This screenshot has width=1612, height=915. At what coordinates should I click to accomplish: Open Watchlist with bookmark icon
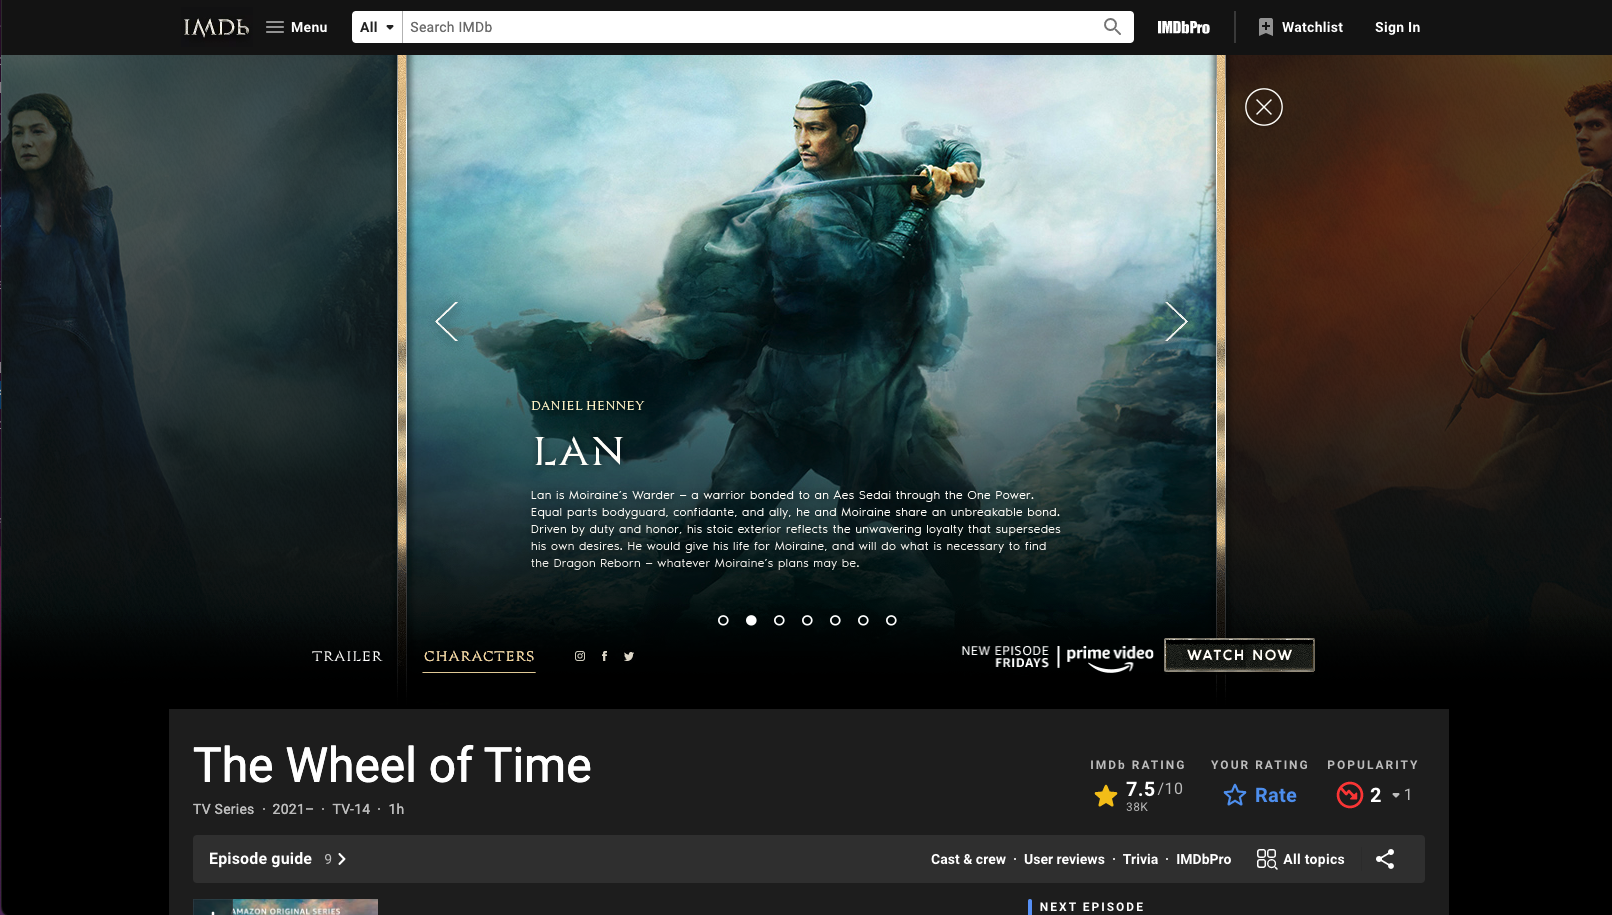coord(1301,27)
